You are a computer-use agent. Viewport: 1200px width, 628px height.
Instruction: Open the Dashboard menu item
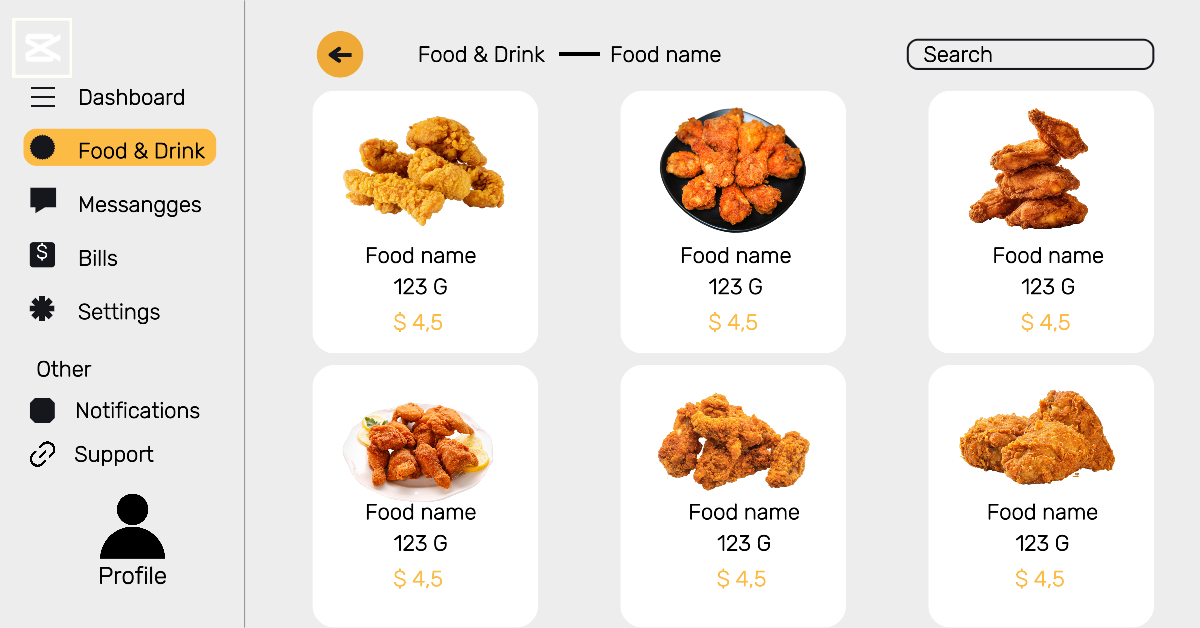pyautogui.click(x=131, y=97)
